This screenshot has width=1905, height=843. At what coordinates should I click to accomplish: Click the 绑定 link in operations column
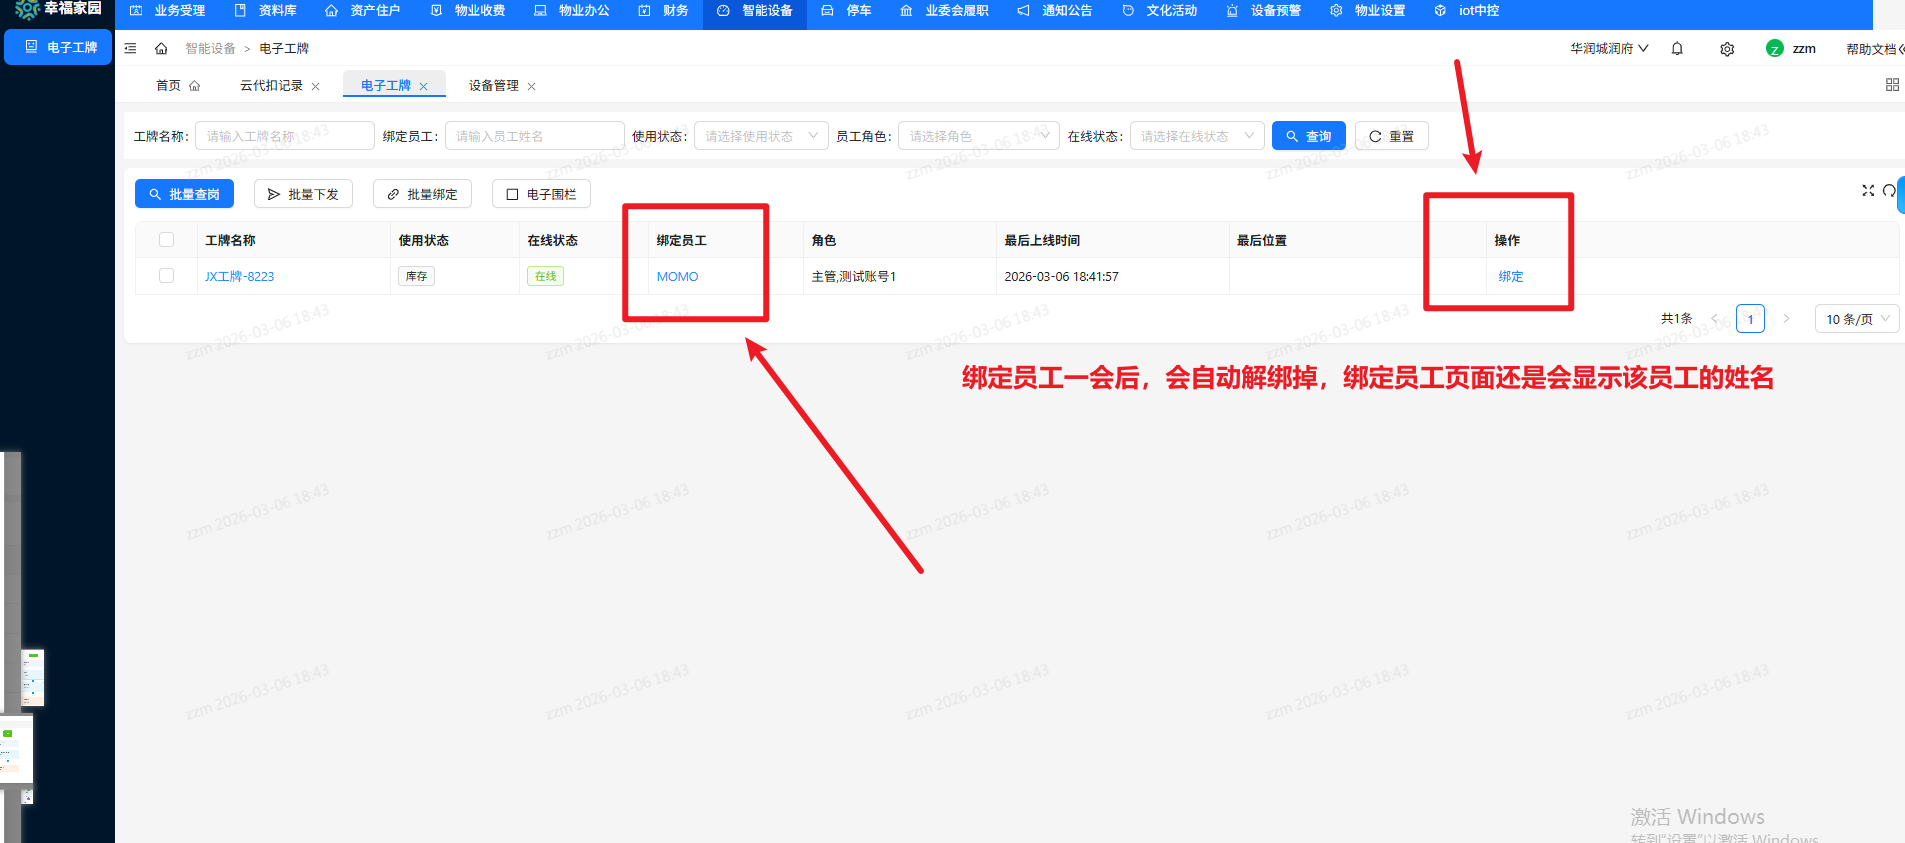point(1510,276)
